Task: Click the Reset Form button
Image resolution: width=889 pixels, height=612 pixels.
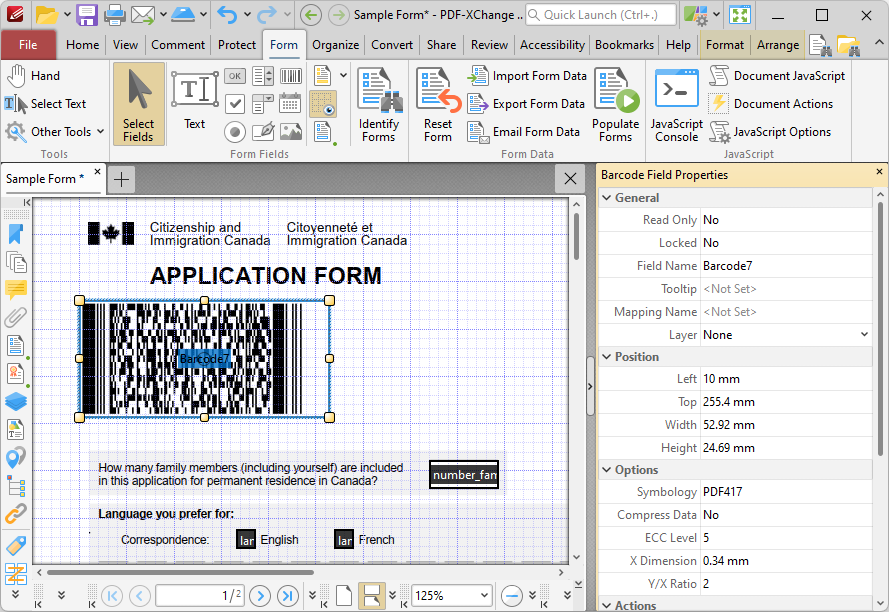Action: click(438, 104)
